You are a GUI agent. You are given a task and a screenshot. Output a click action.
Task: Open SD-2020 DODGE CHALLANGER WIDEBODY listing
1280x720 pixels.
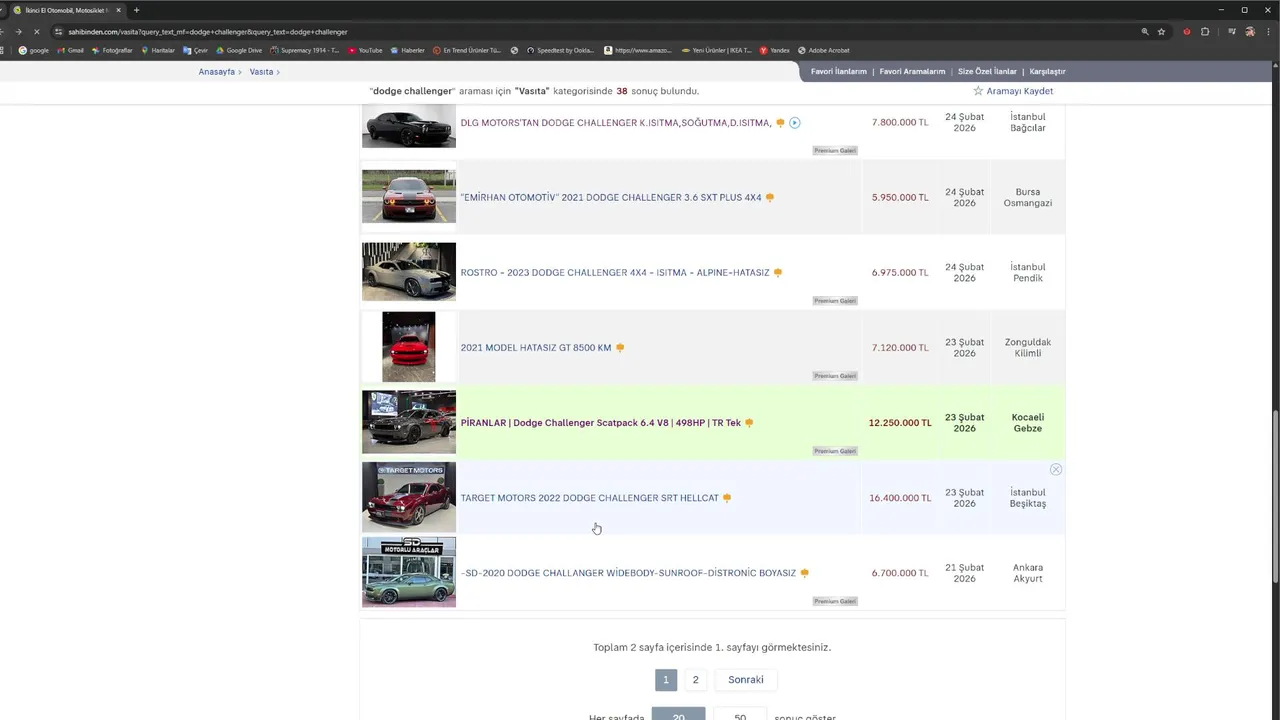click(x=628, y=573)
